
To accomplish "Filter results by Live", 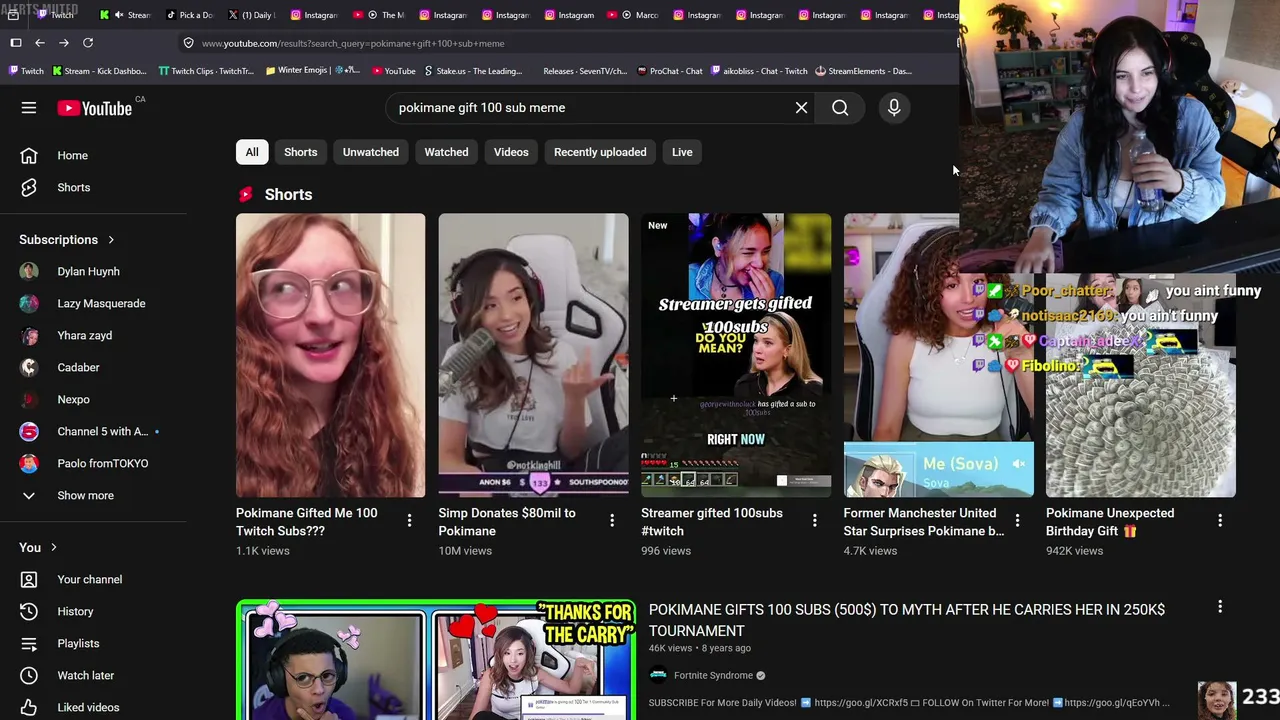I will coord(682,152).
